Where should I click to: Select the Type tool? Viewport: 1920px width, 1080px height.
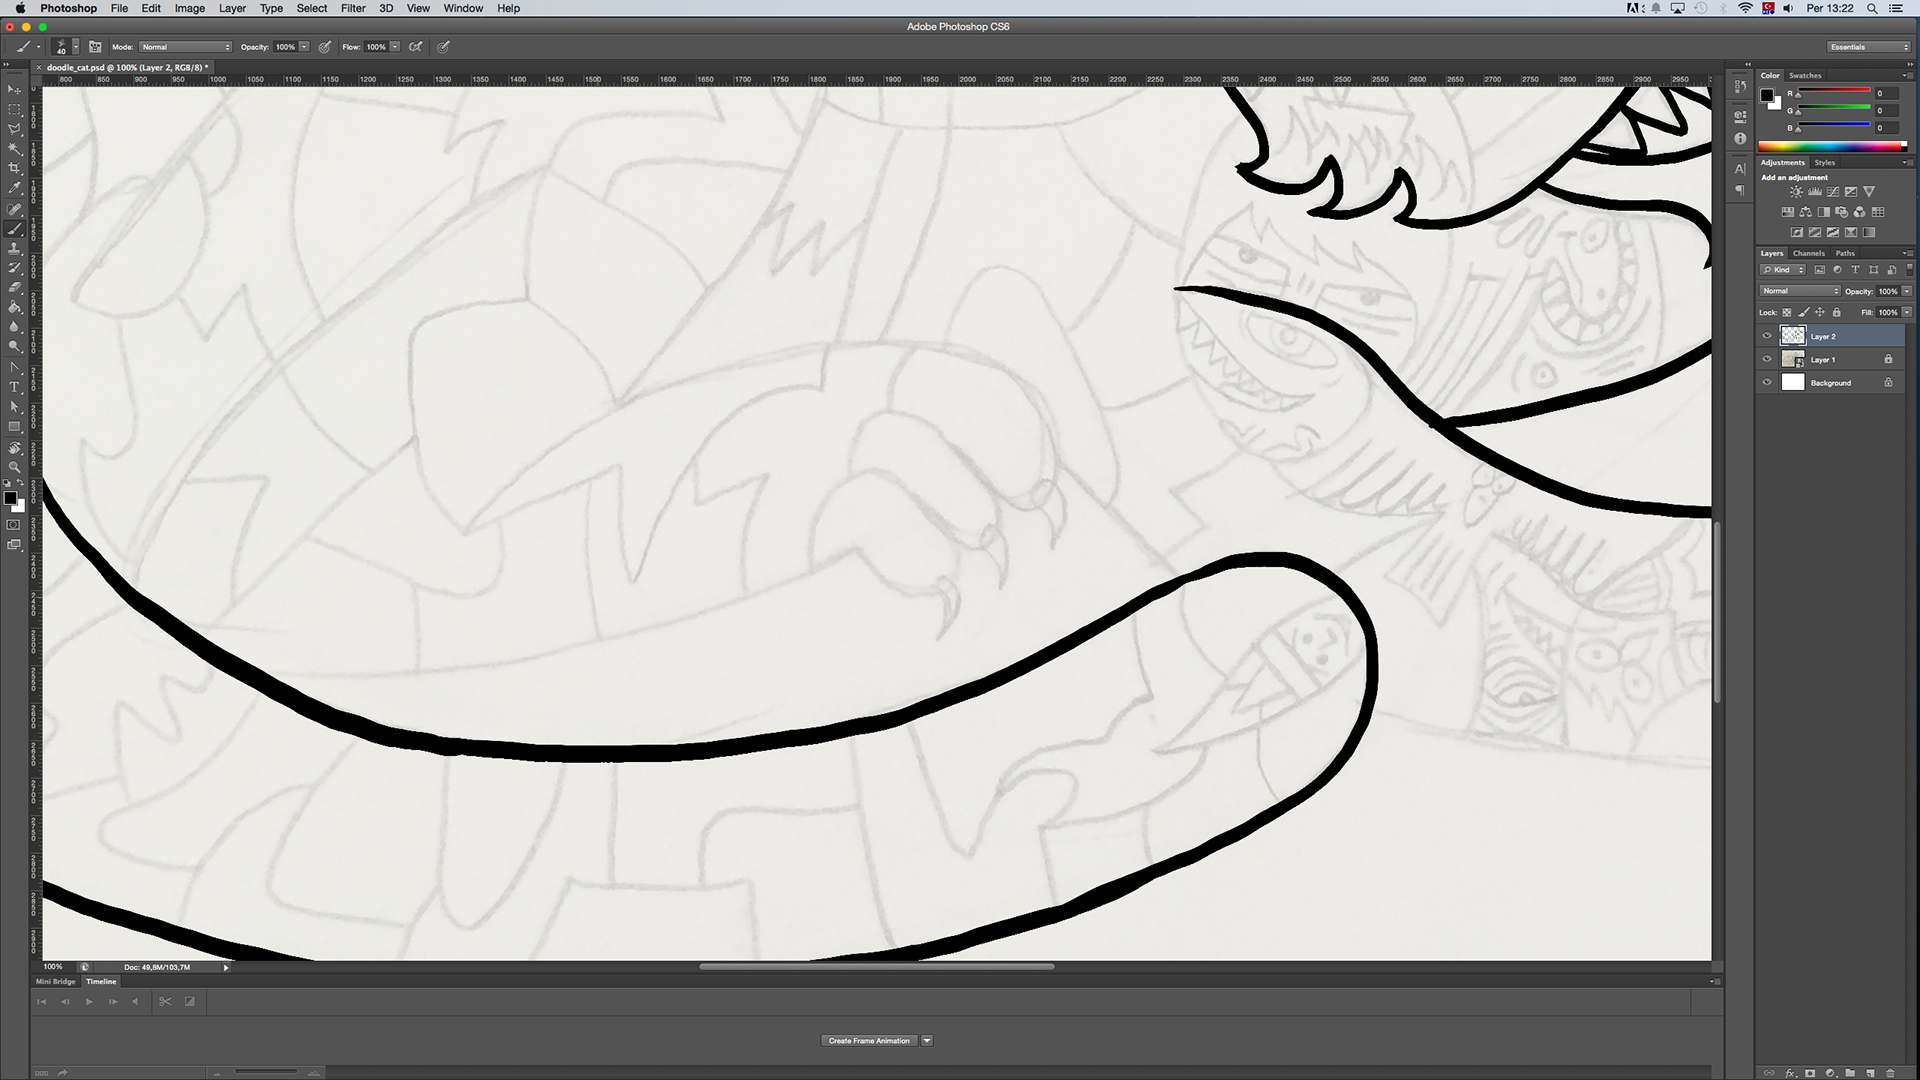(x=14, y=387)
